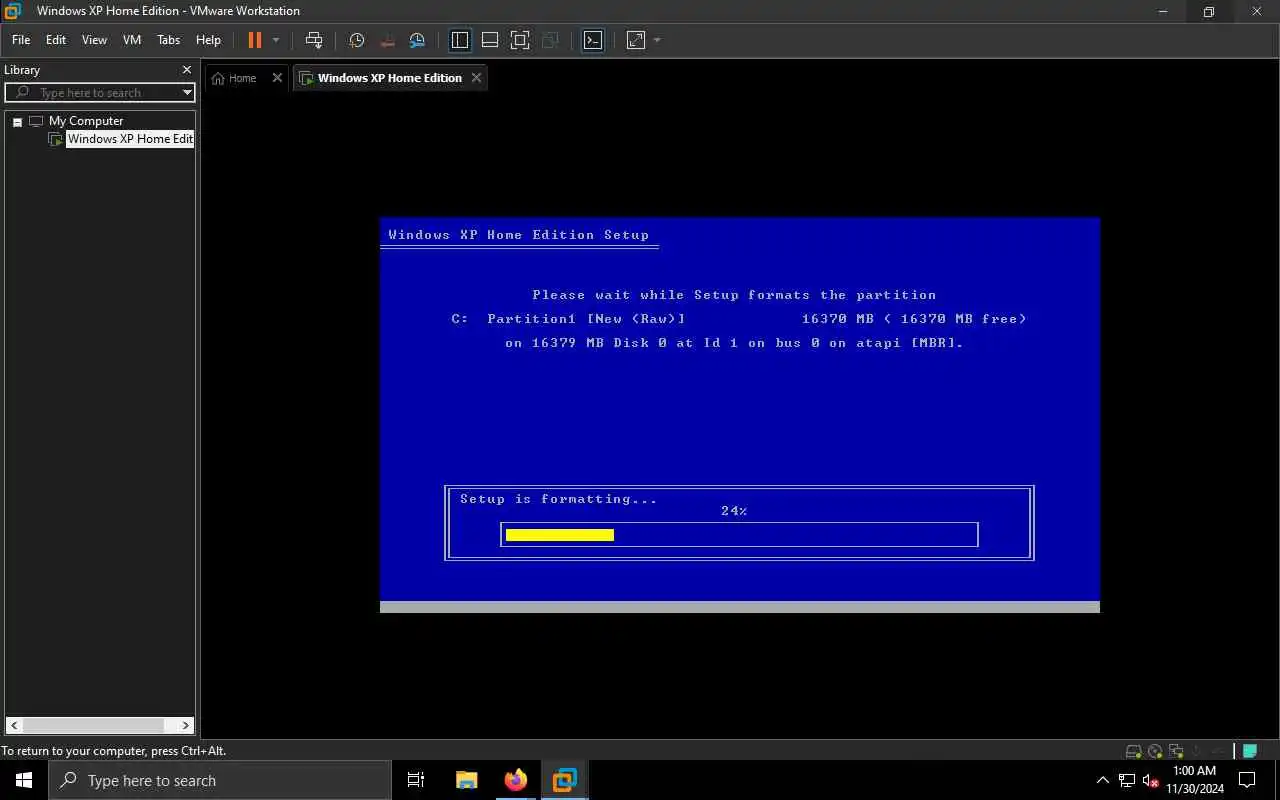Click the CD/DVD device status icon

1155,751
